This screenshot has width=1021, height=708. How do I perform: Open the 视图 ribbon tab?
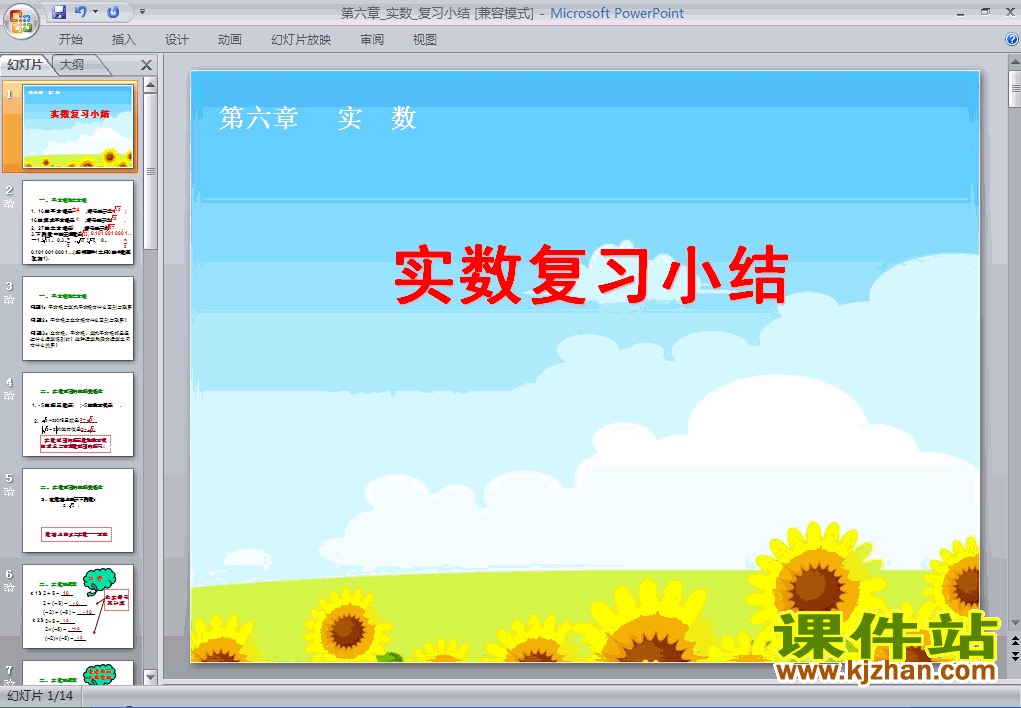[425, 40]
